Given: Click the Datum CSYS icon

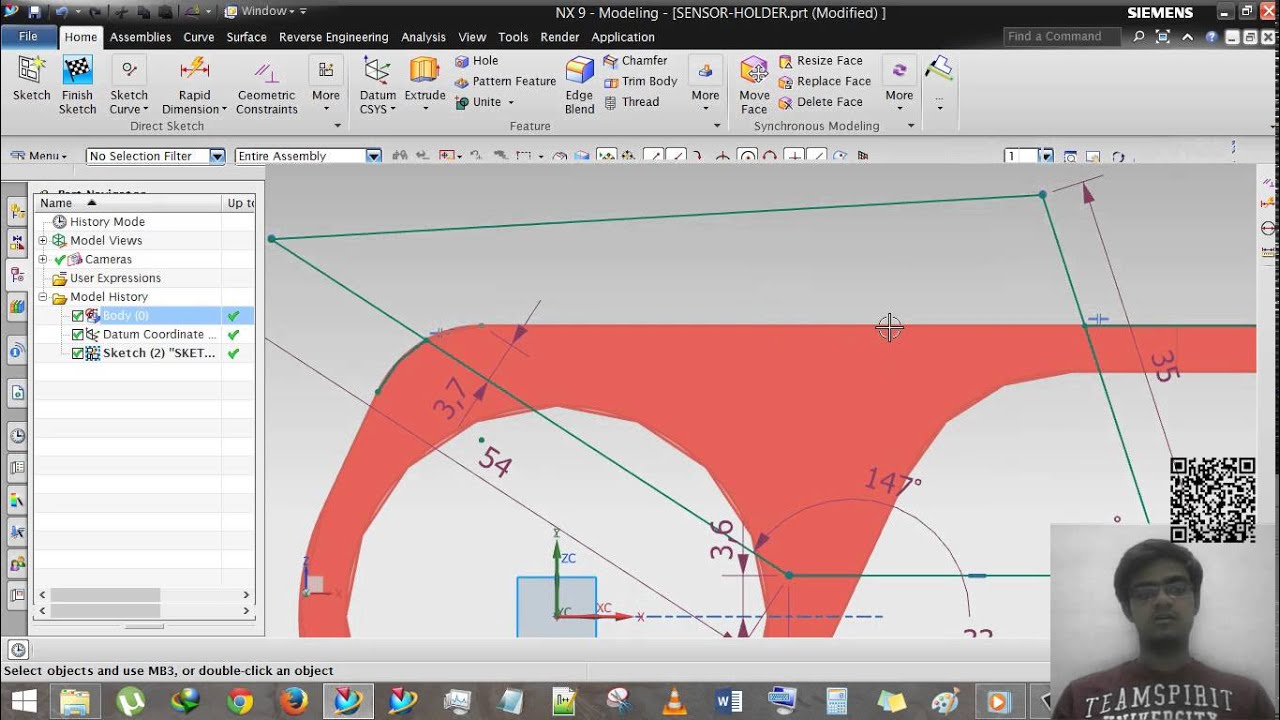Looking at the screenshot, I should pos(378,70).
